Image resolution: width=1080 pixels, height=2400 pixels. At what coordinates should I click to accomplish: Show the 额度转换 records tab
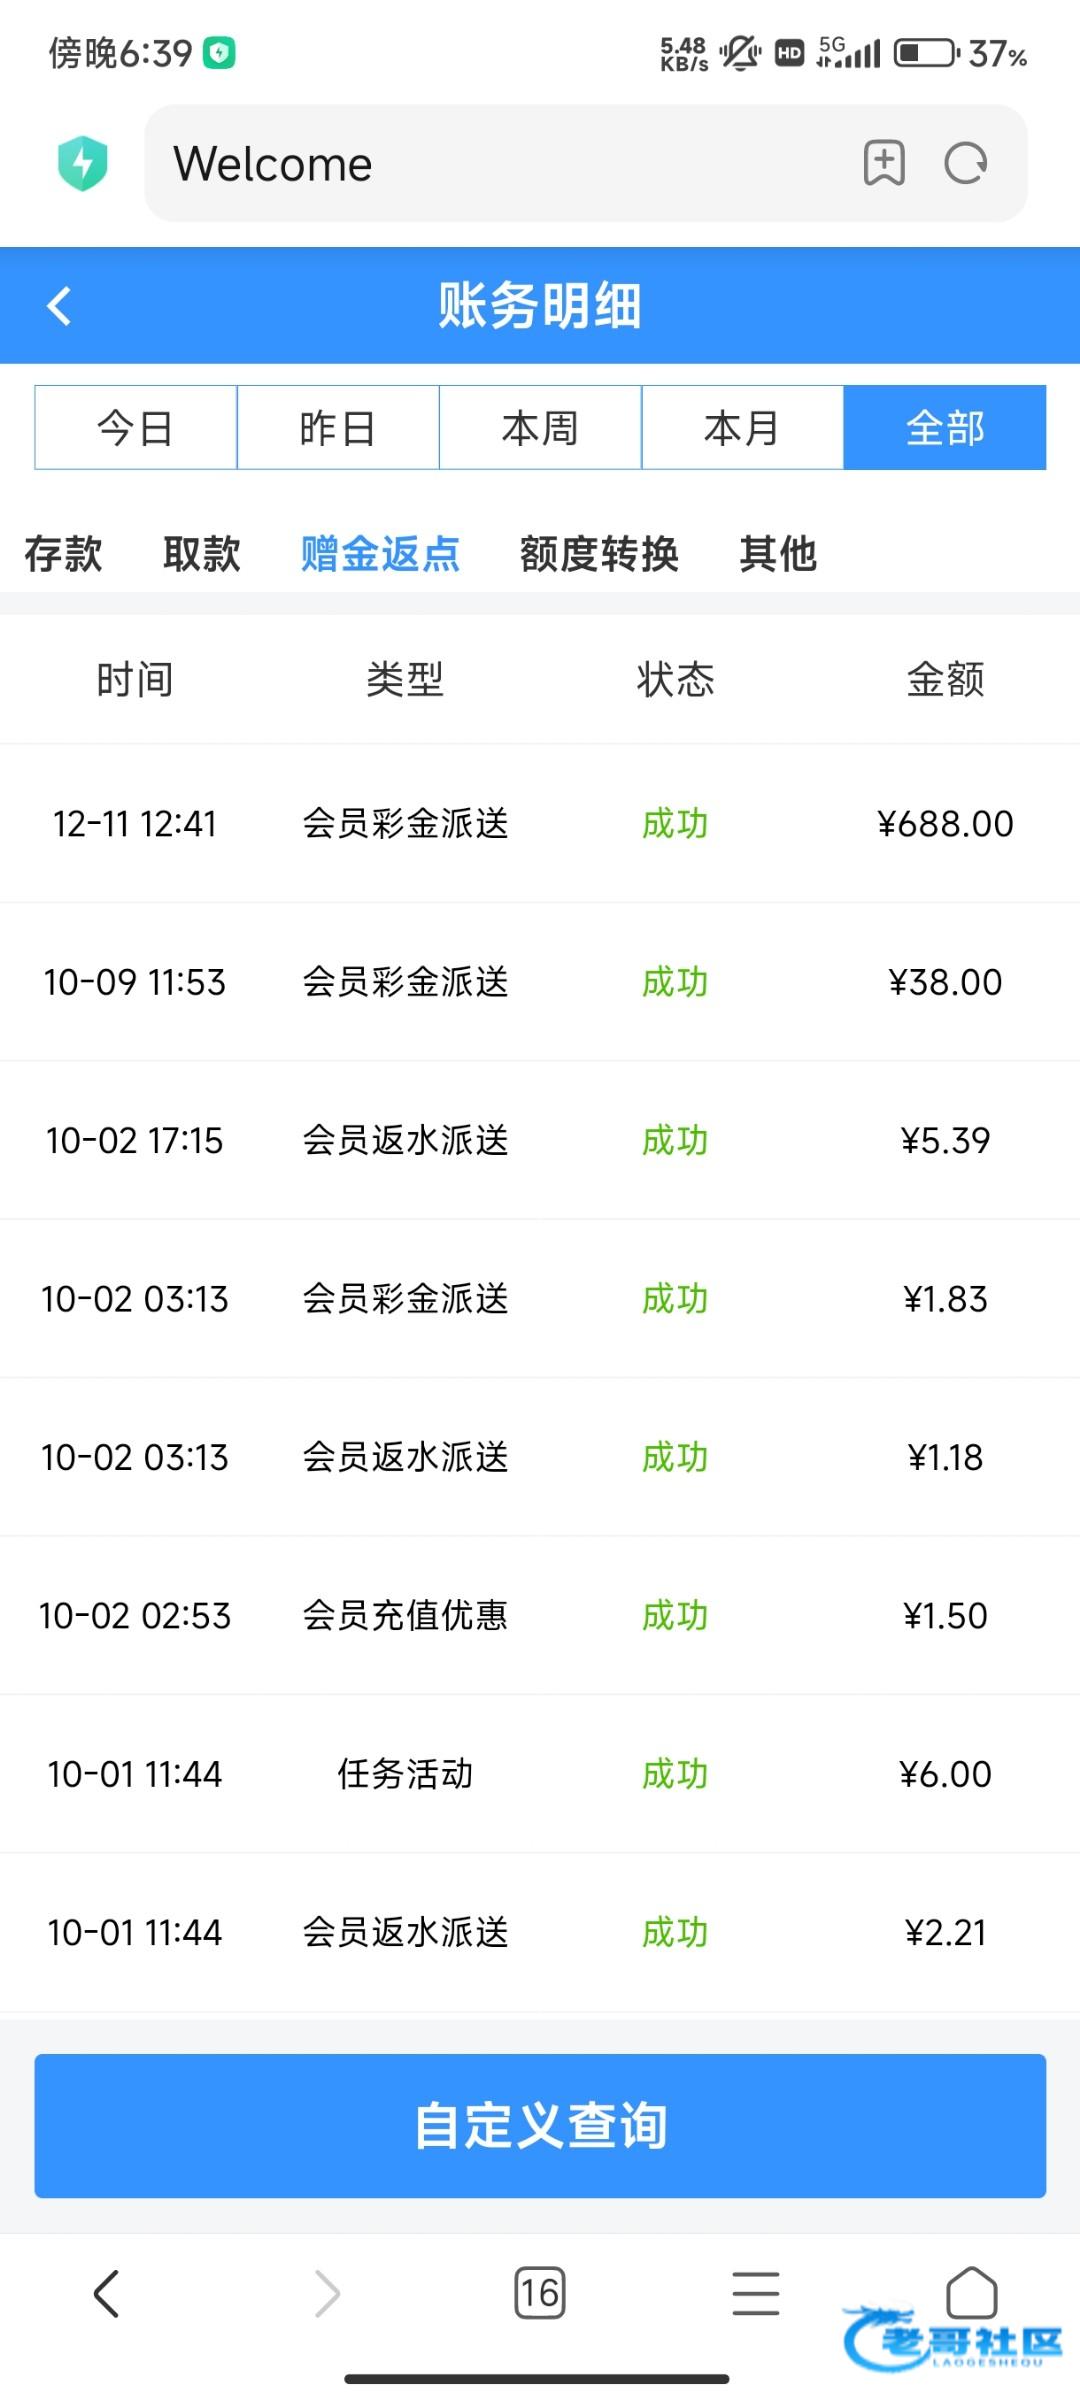click(599, 554)
